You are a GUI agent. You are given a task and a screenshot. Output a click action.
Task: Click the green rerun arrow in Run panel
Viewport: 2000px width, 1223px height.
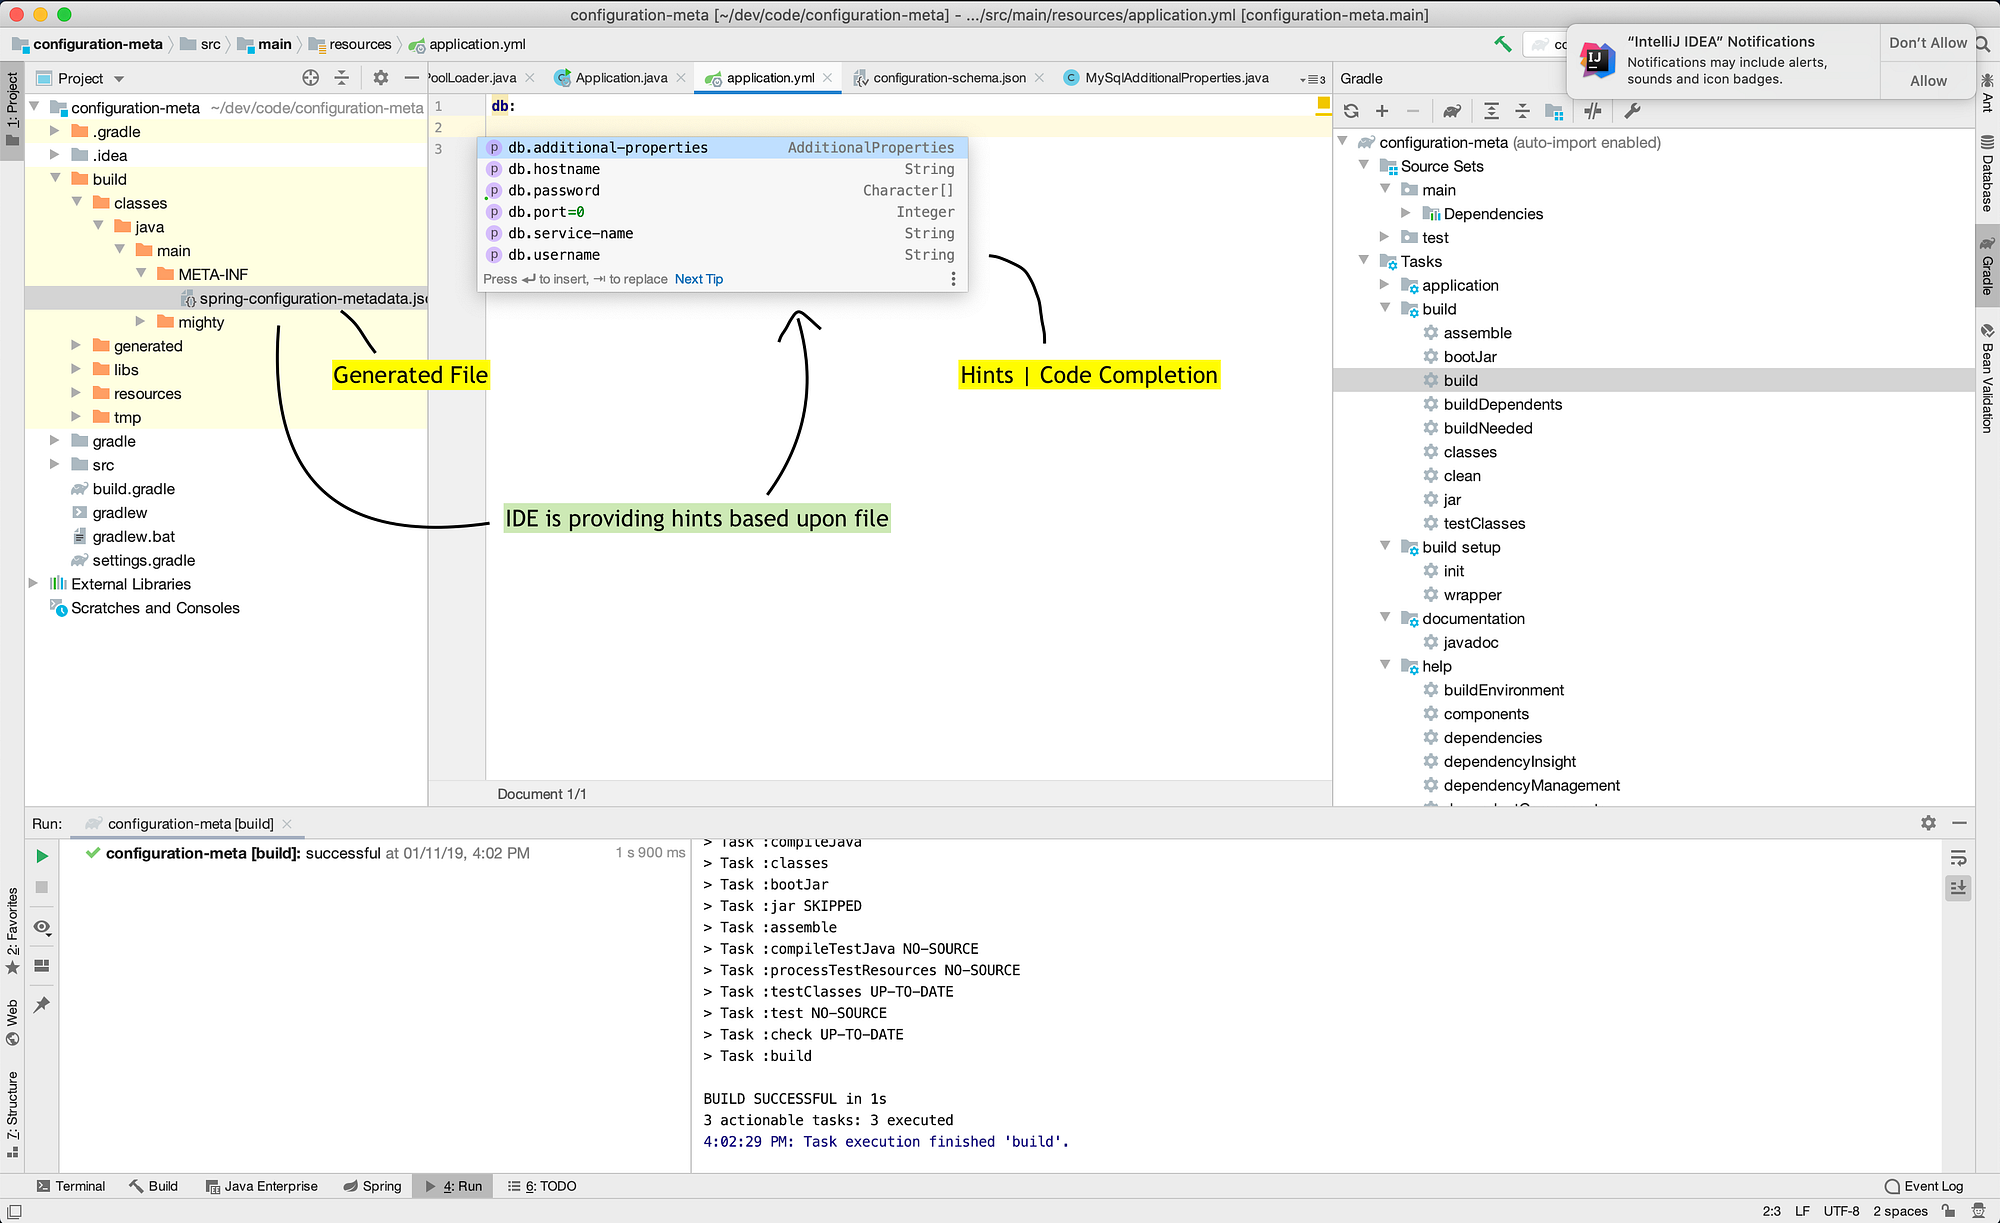click(42, 856)
